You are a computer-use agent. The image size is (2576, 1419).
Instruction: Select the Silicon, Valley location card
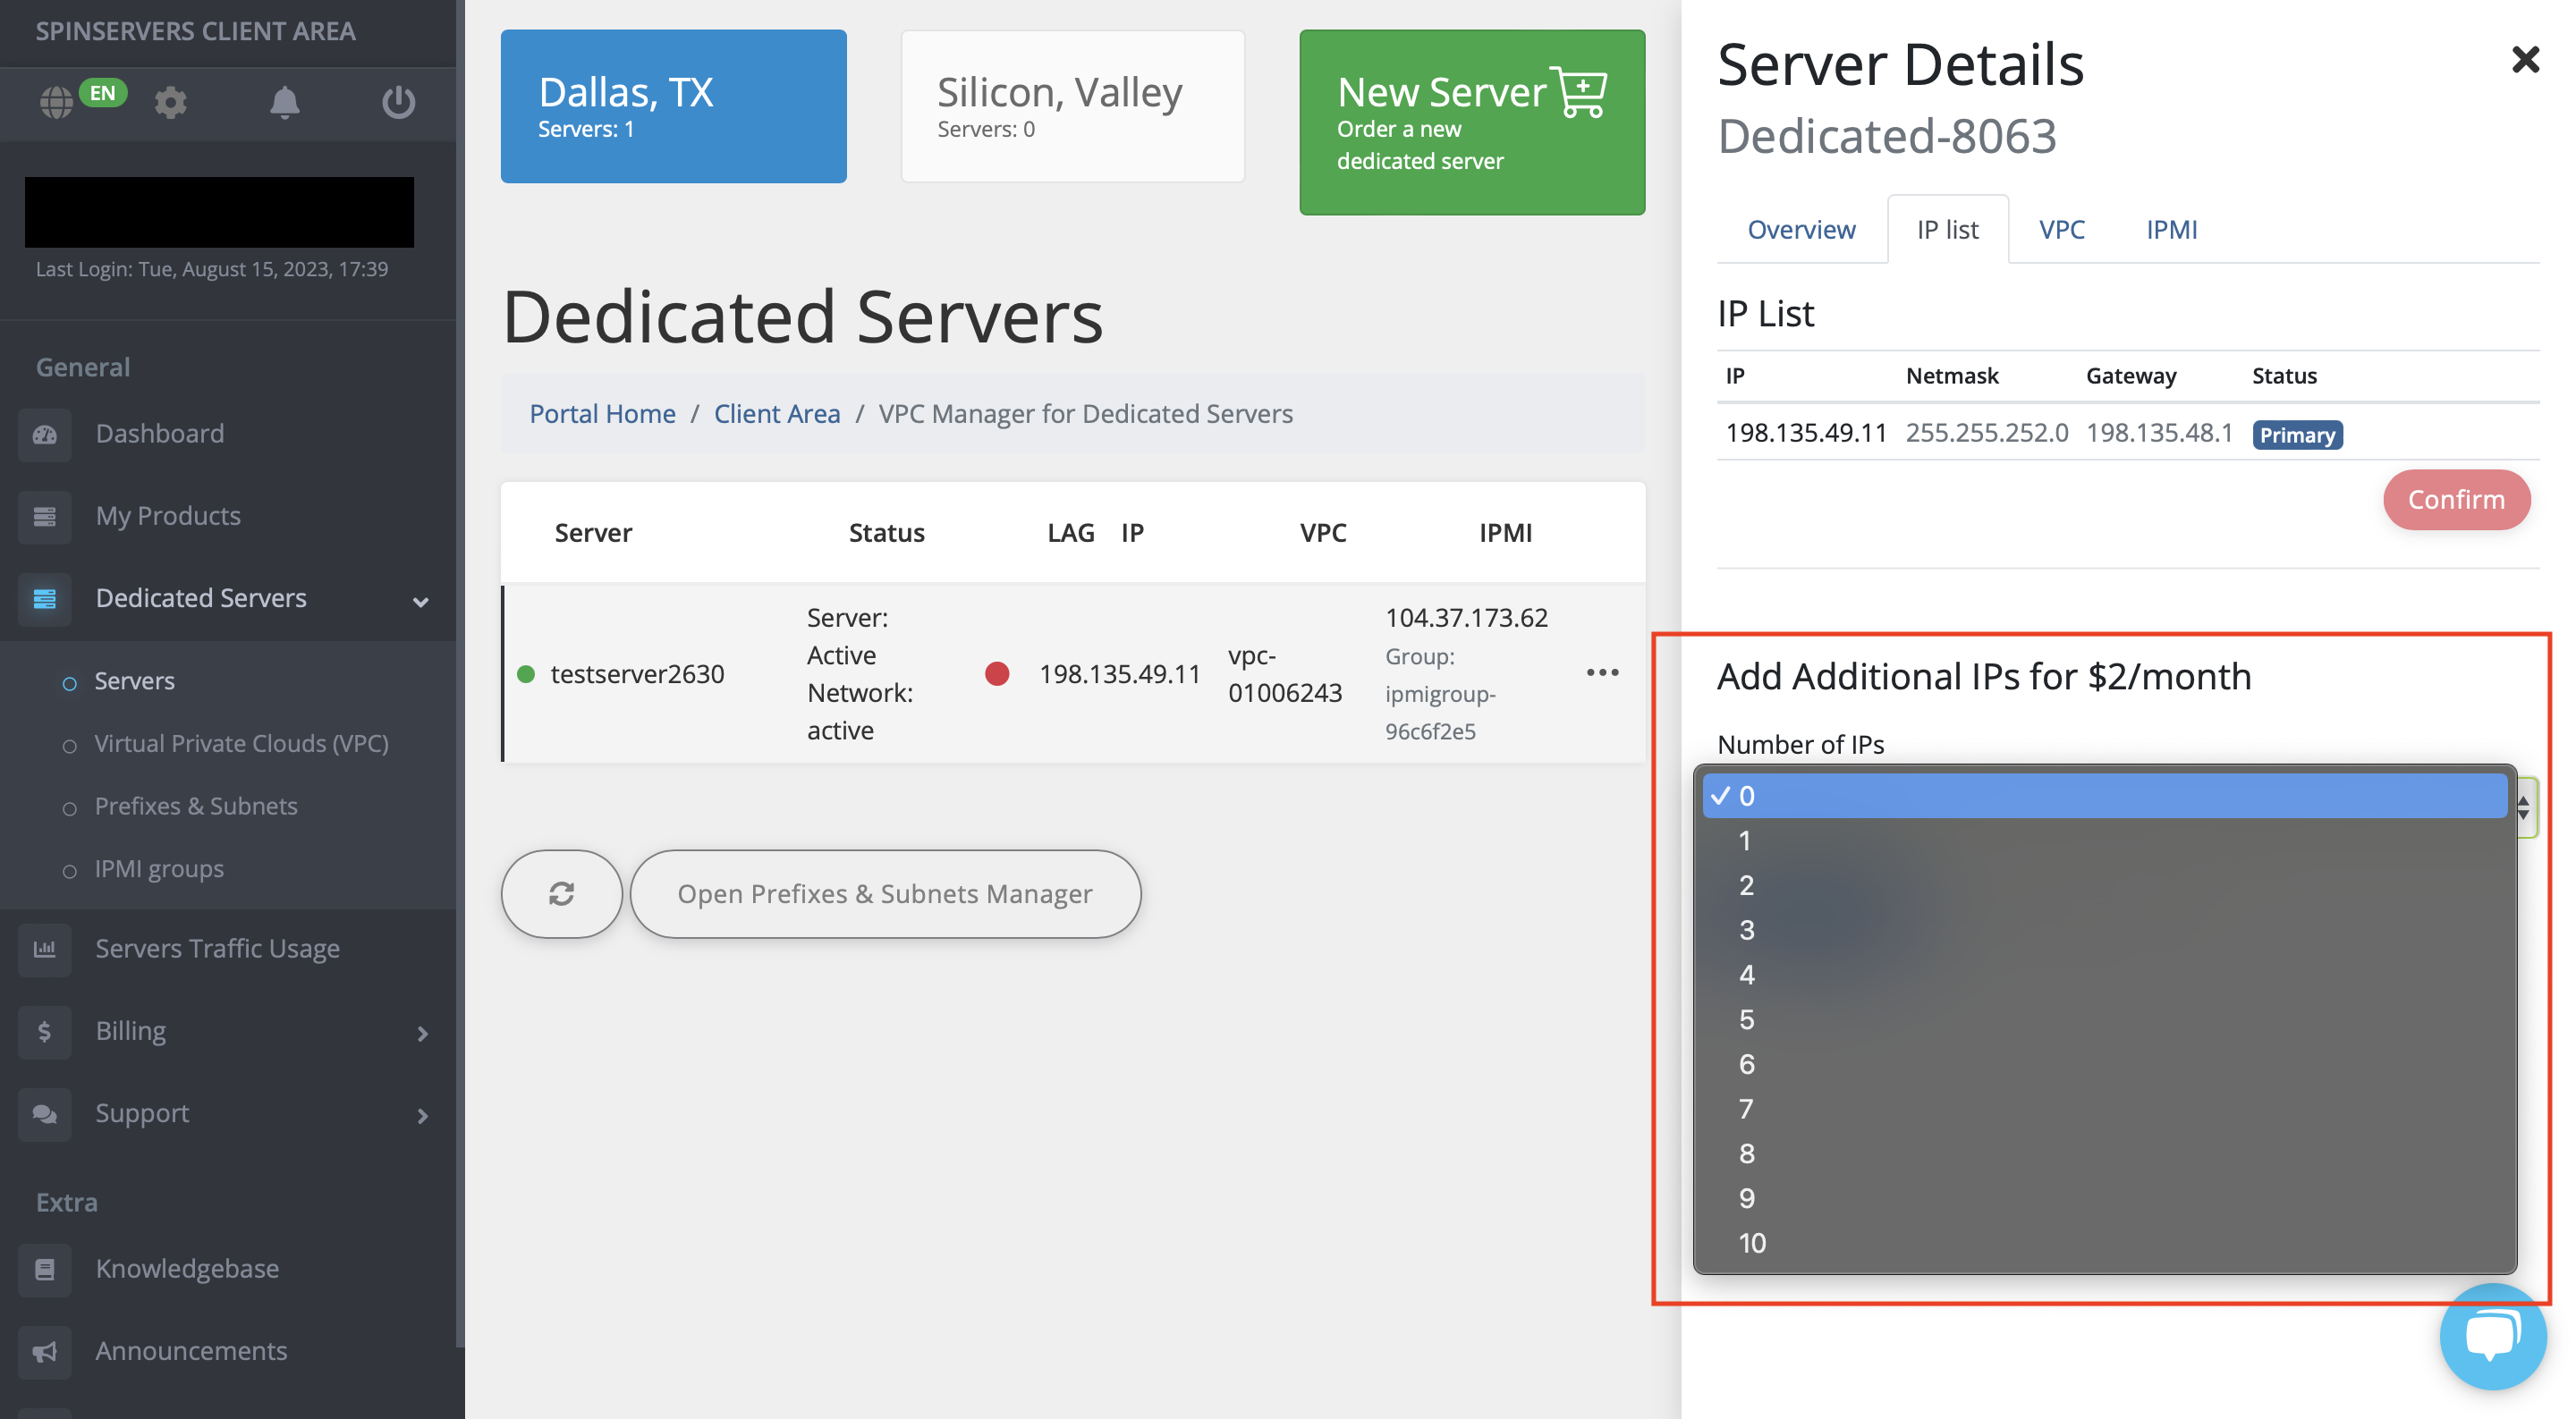tap(1072, 106)
